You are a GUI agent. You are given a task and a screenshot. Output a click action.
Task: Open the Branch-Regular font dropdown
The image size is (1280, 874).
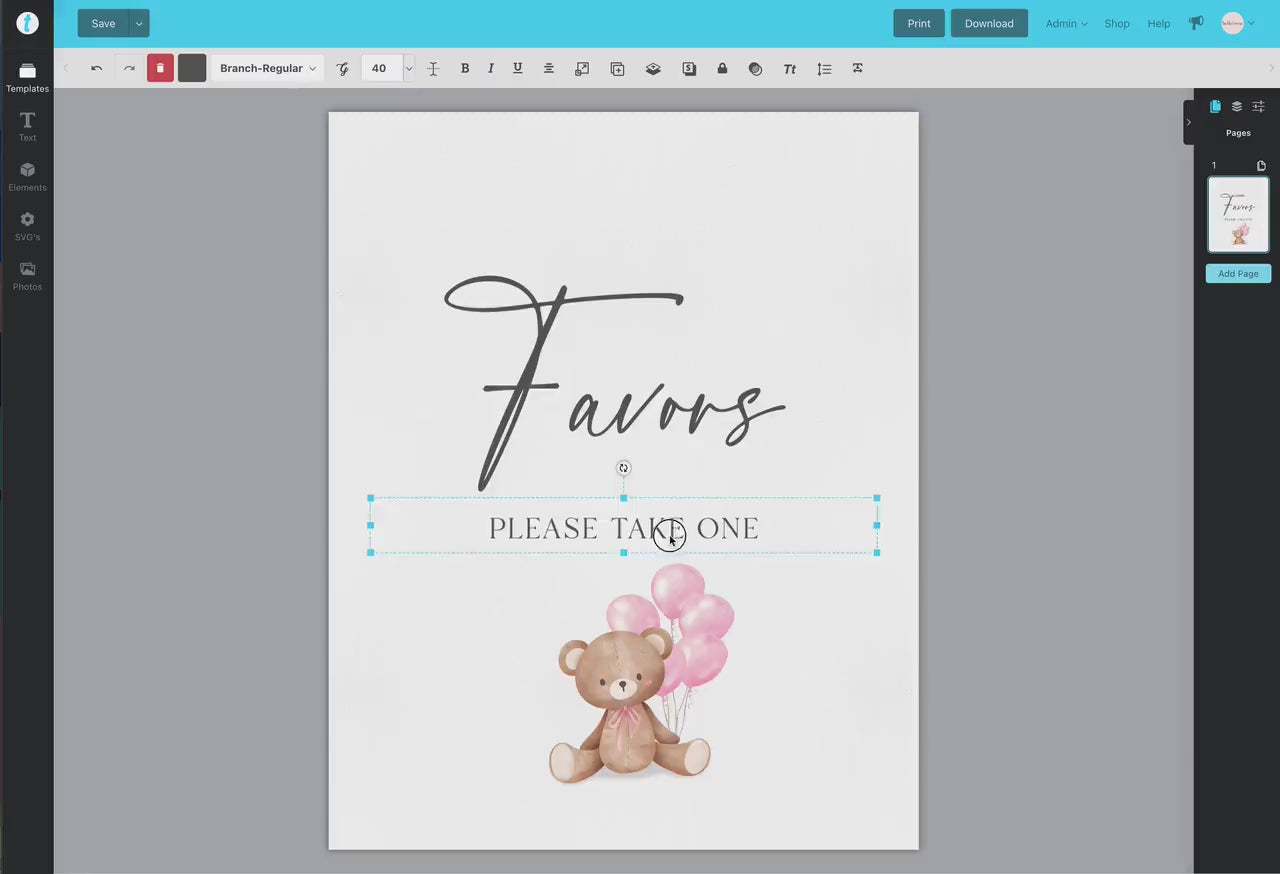pos(267,68)
